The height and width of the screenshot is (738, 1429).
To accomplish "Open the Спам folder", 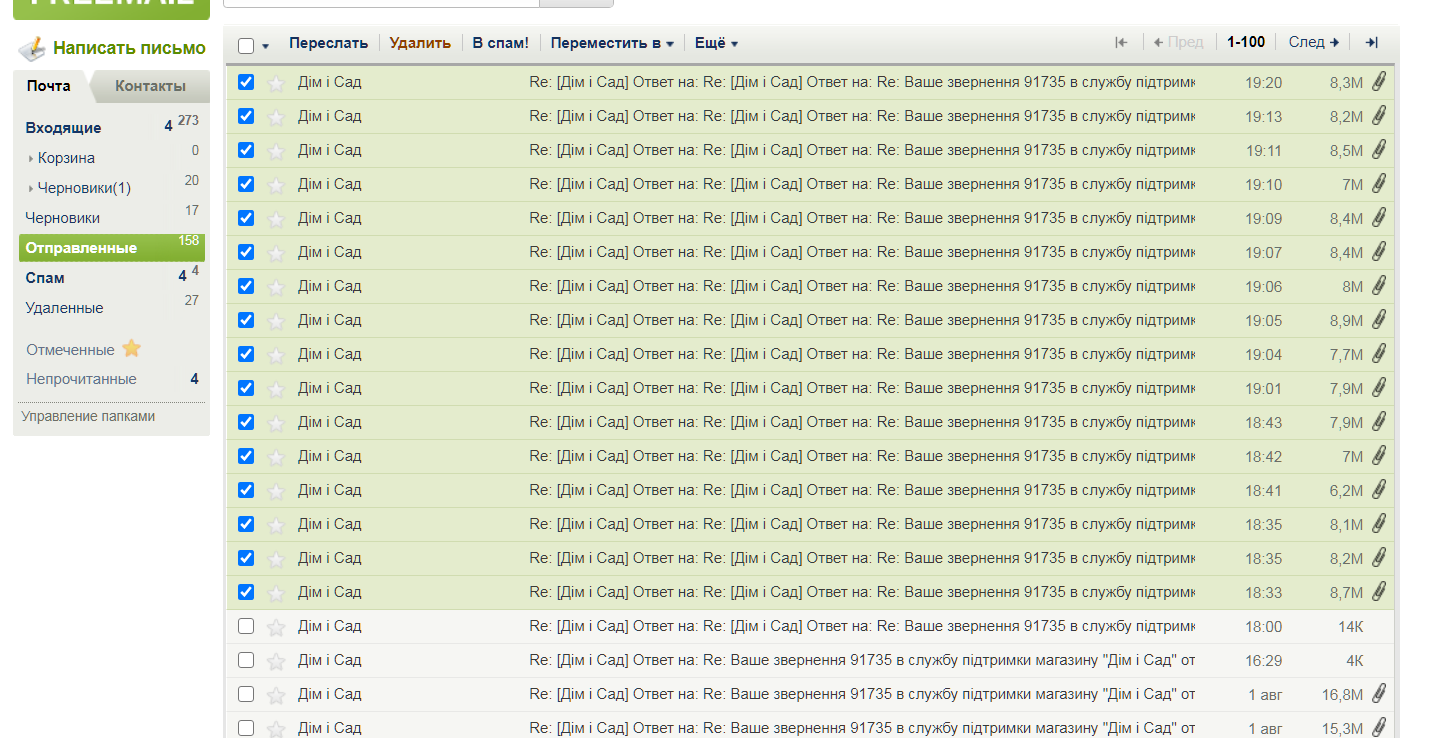I will coord(45,278).
